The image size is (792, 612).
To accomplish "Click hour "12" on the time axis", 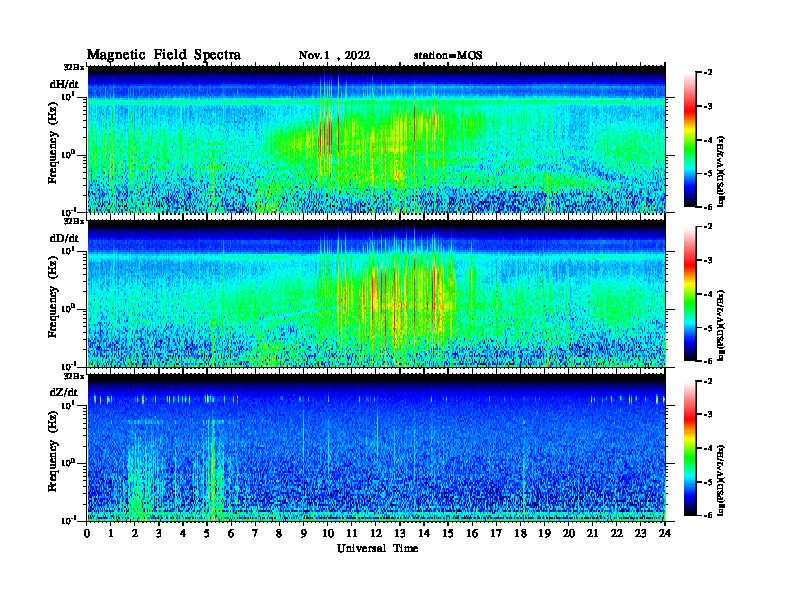I will (376, 533).
